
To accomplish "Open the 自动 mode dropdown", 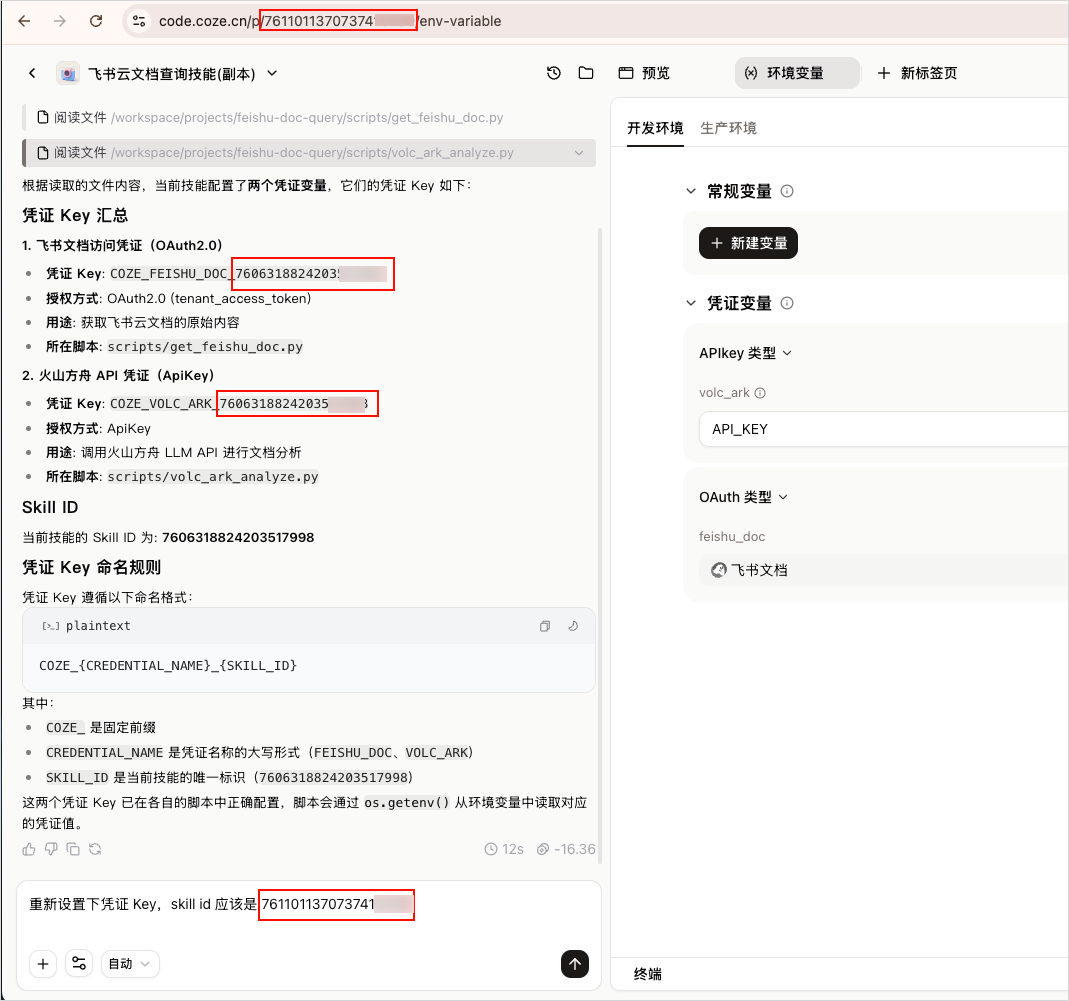I will click(130, 963).
